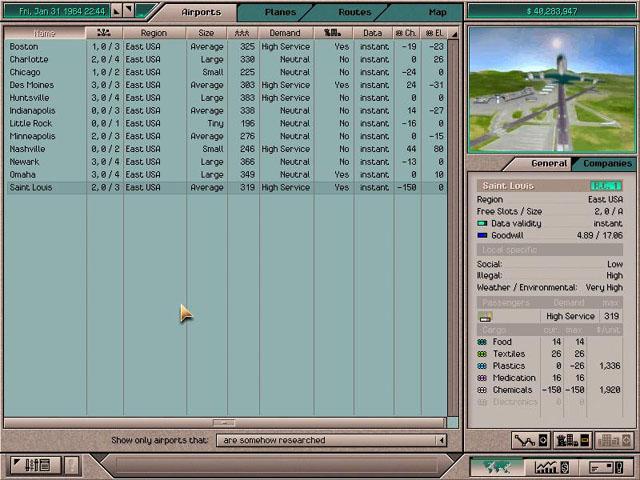
Task: Click the Chemicals cargo icon
Action: (x=483, y=390)
